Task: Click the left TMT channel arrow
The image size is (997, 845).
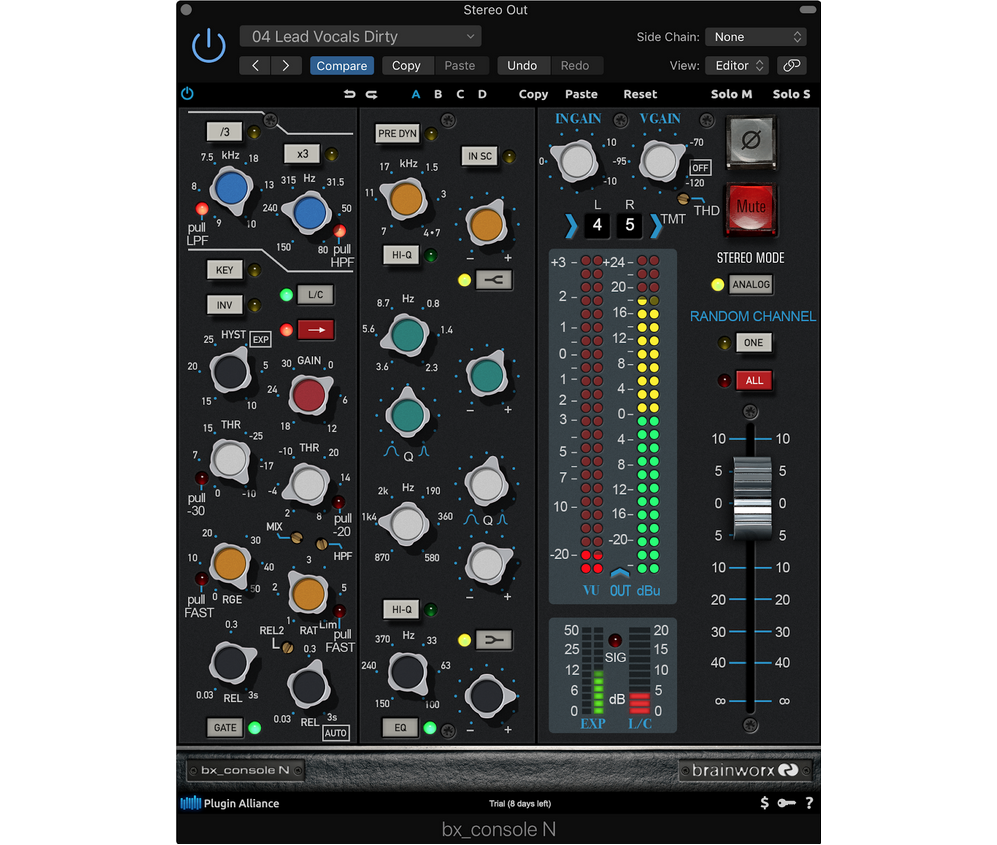Action: click(x=572, y=225)
